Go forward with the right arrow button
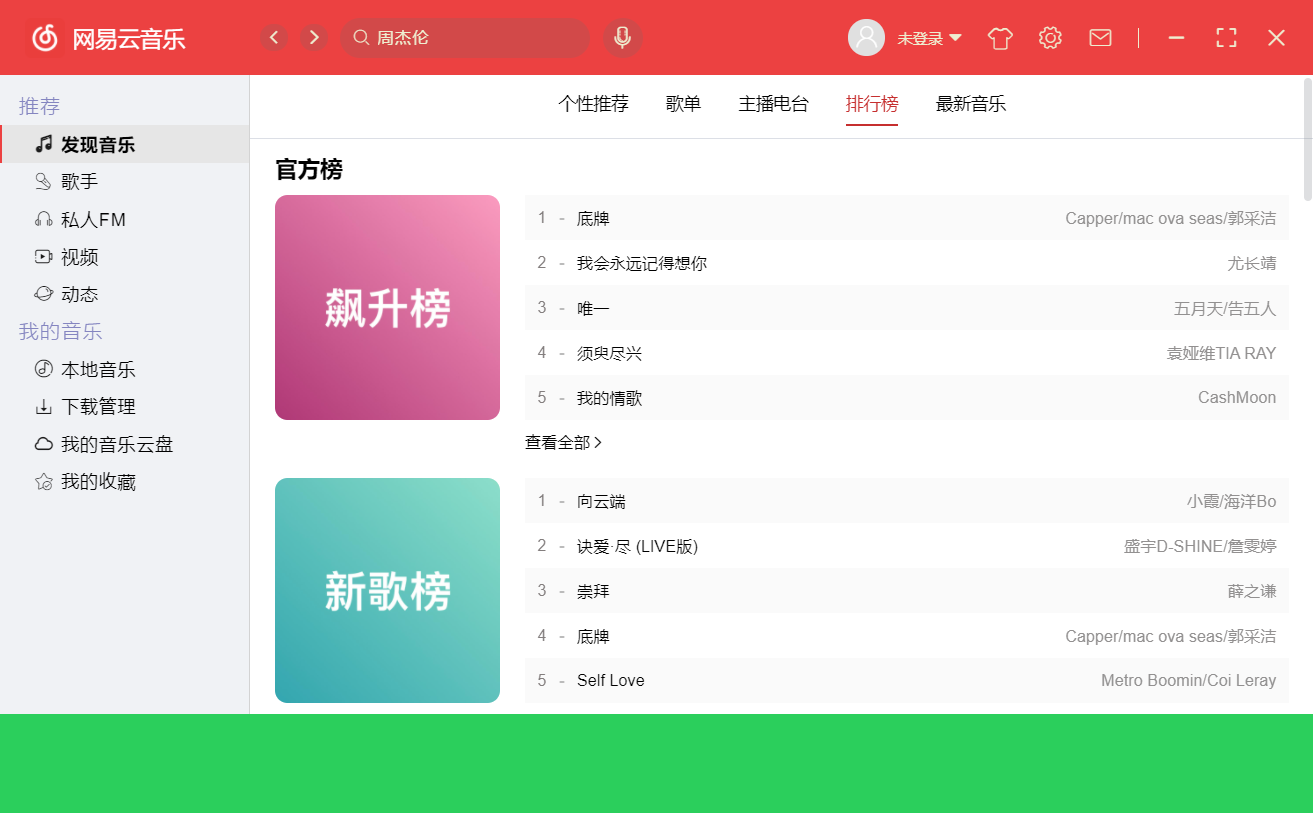 (x=314, y=38)
